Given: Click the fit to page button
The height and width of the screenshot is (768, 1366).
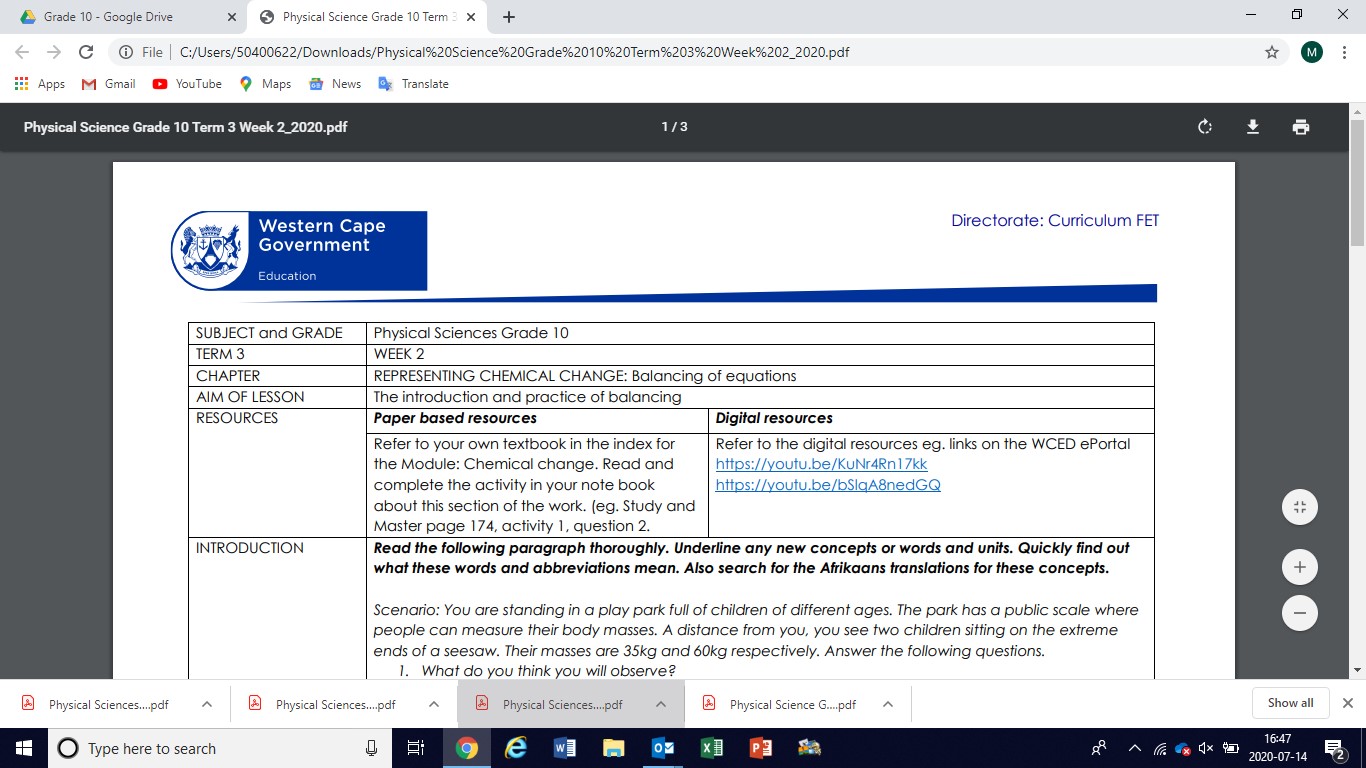Looking at the screenshot, I should point(1300,507).
